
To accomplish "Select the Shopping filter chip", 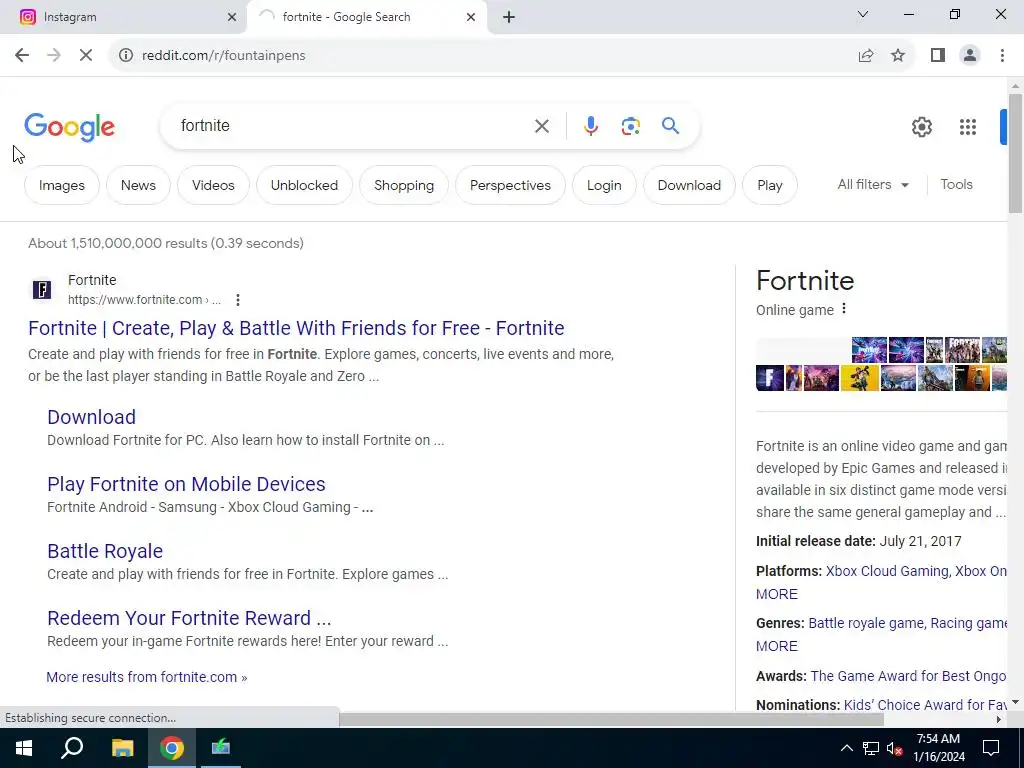I will 404,185.
